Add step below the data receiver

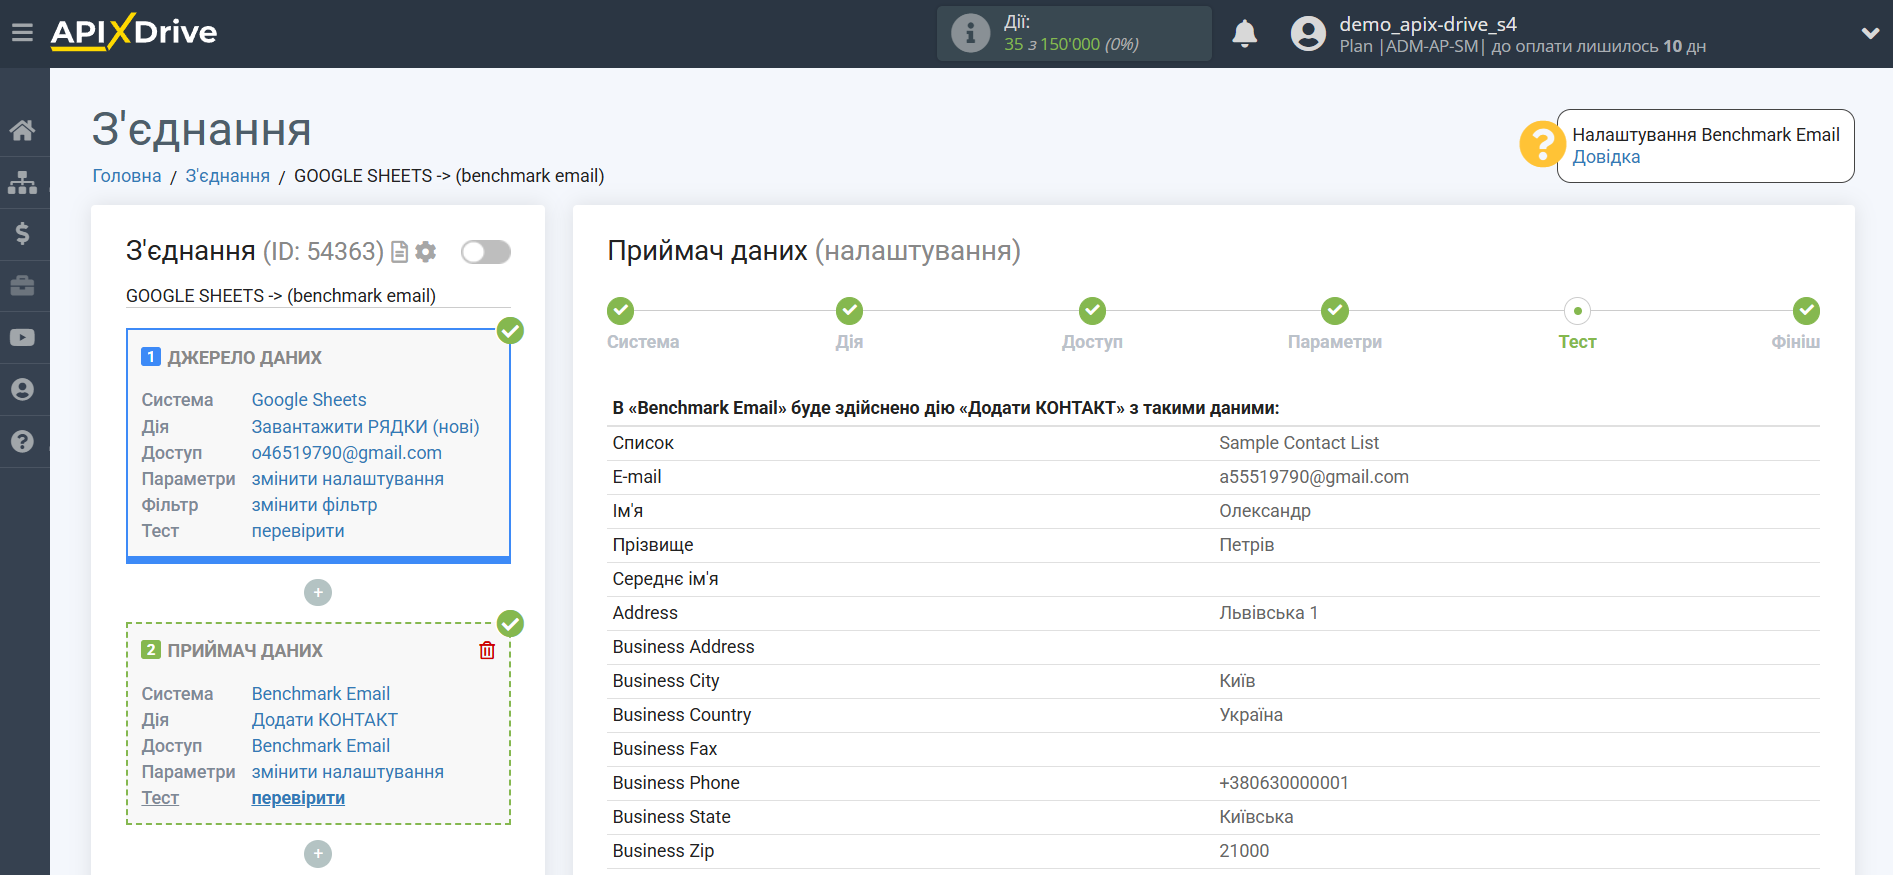tap(318, 854)
